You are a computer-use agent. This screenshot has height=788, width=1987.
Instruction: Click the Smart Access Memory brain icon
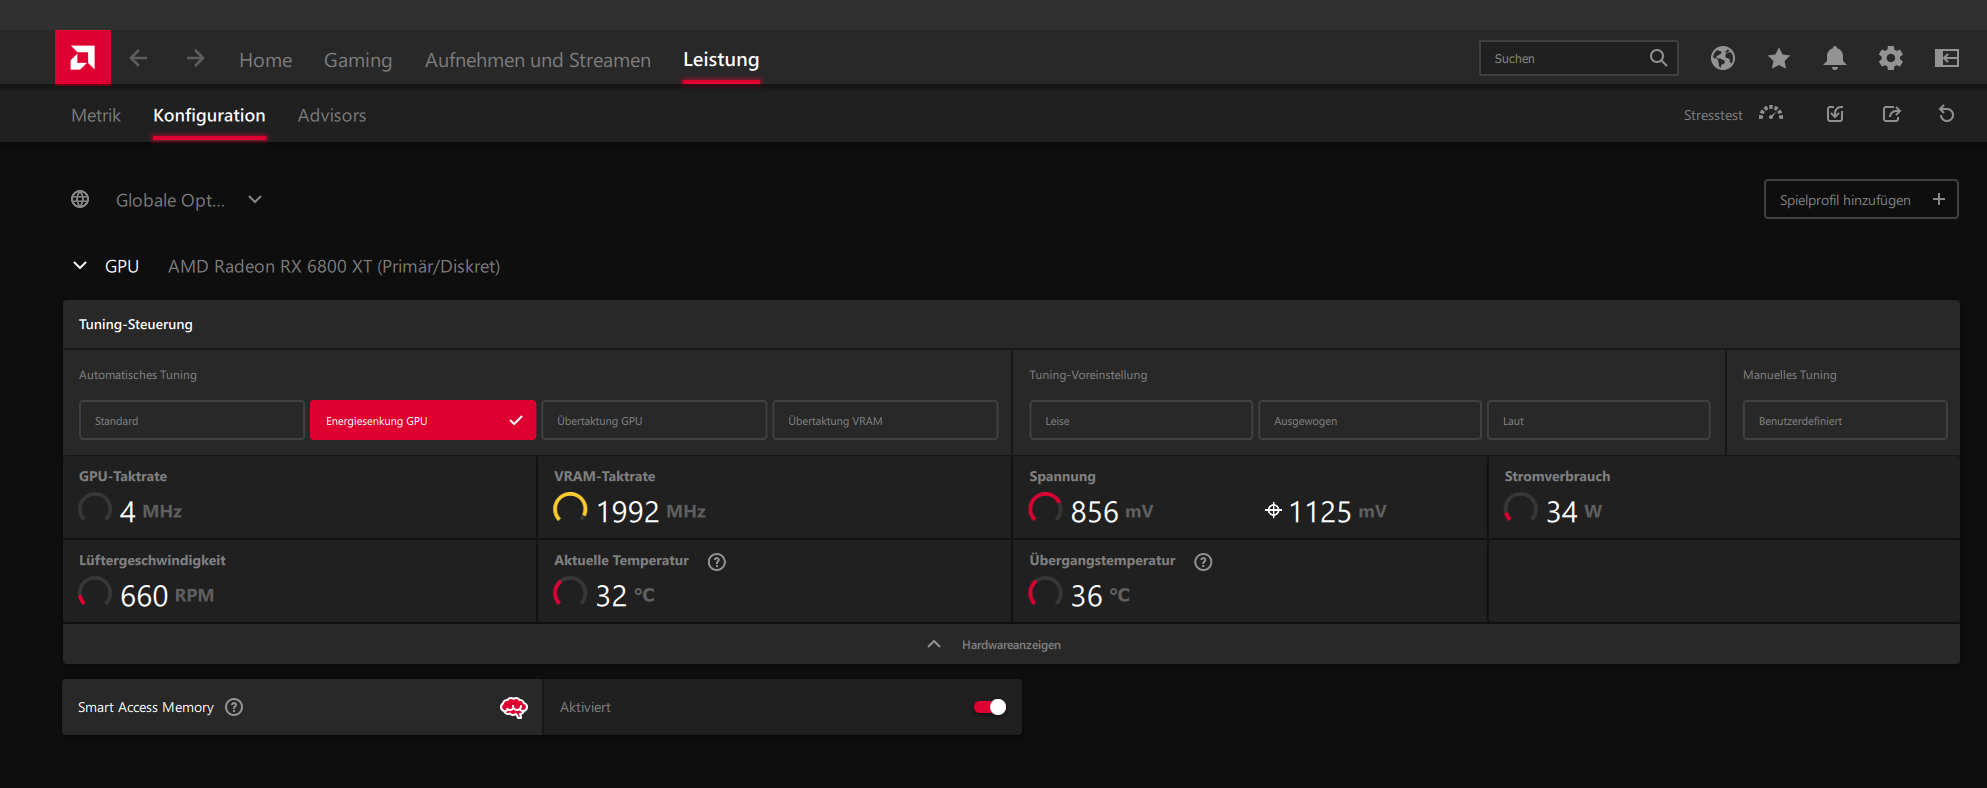514,707
